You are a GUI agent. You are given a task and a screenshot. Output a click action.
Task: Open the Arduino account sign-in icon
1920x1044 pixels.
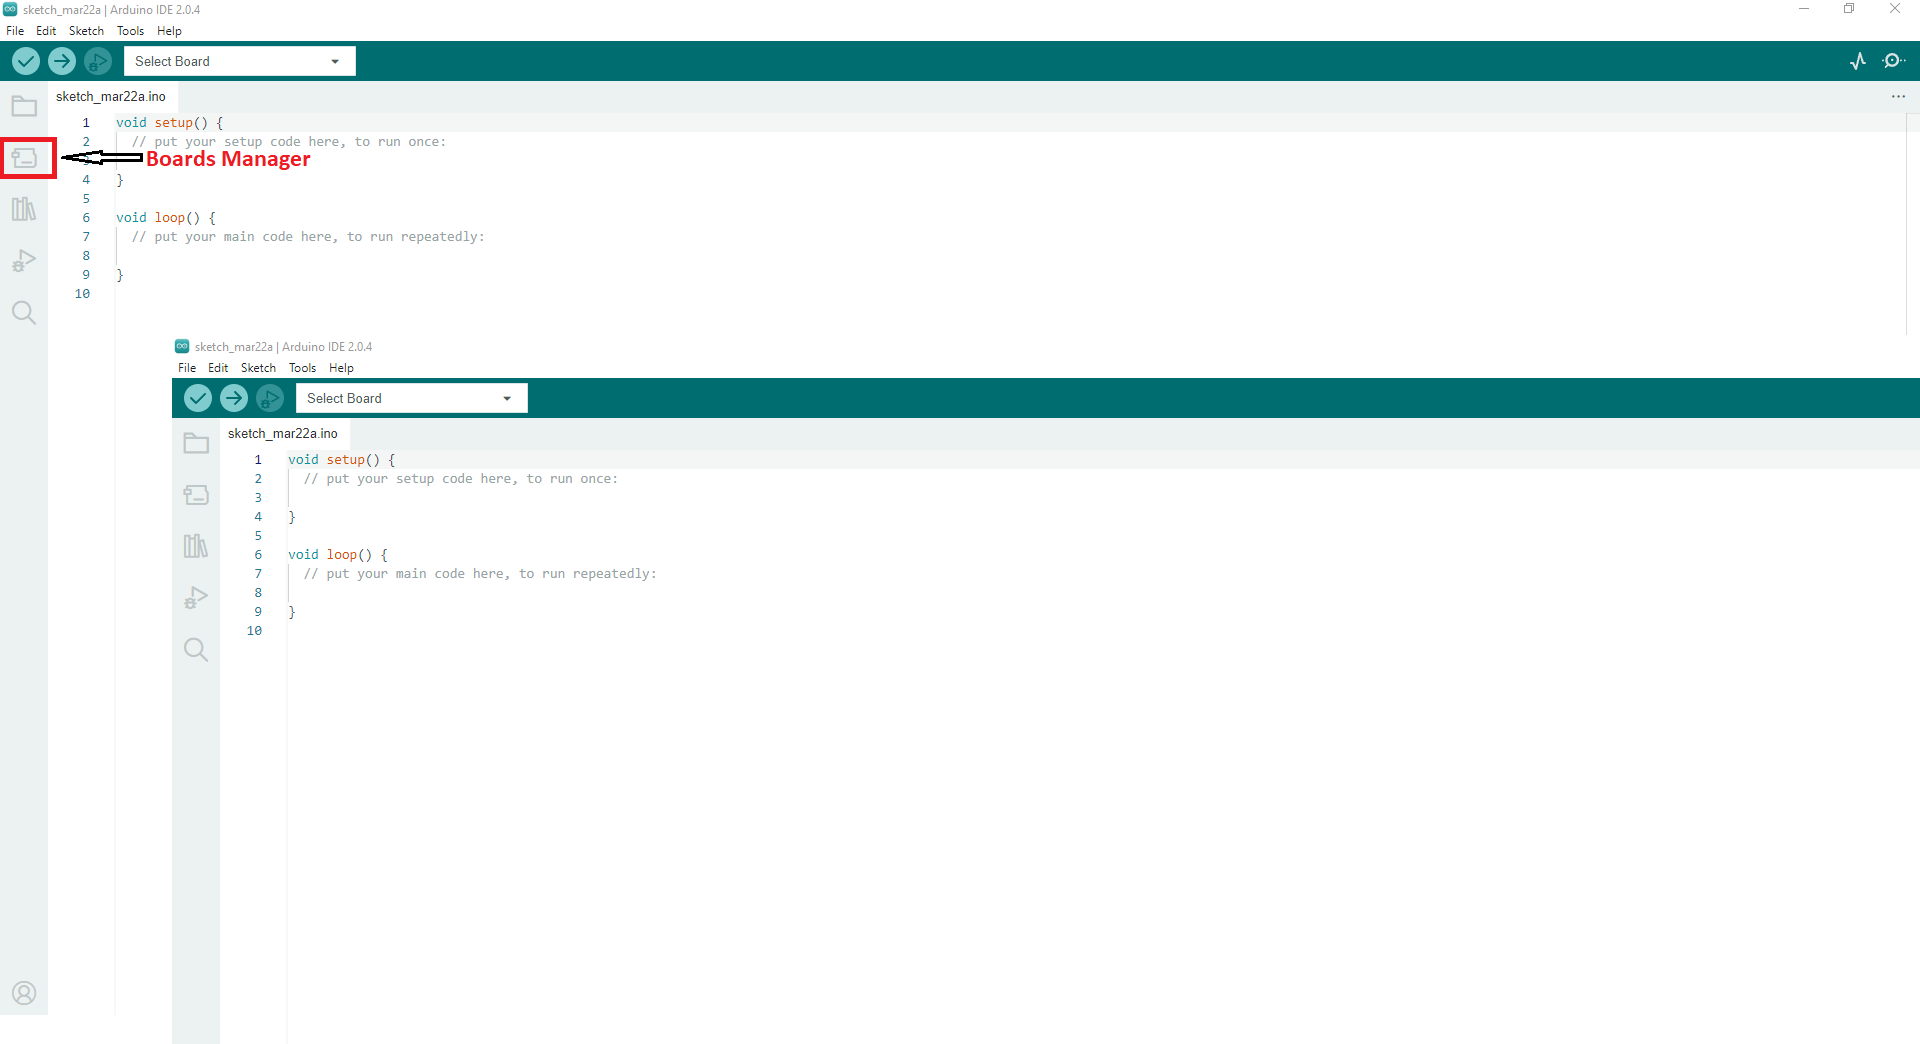(23, 993)
